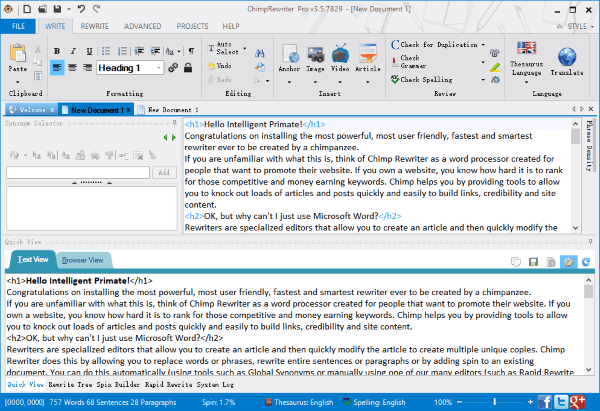Toggle italic formatting

[x=73, y=51]
